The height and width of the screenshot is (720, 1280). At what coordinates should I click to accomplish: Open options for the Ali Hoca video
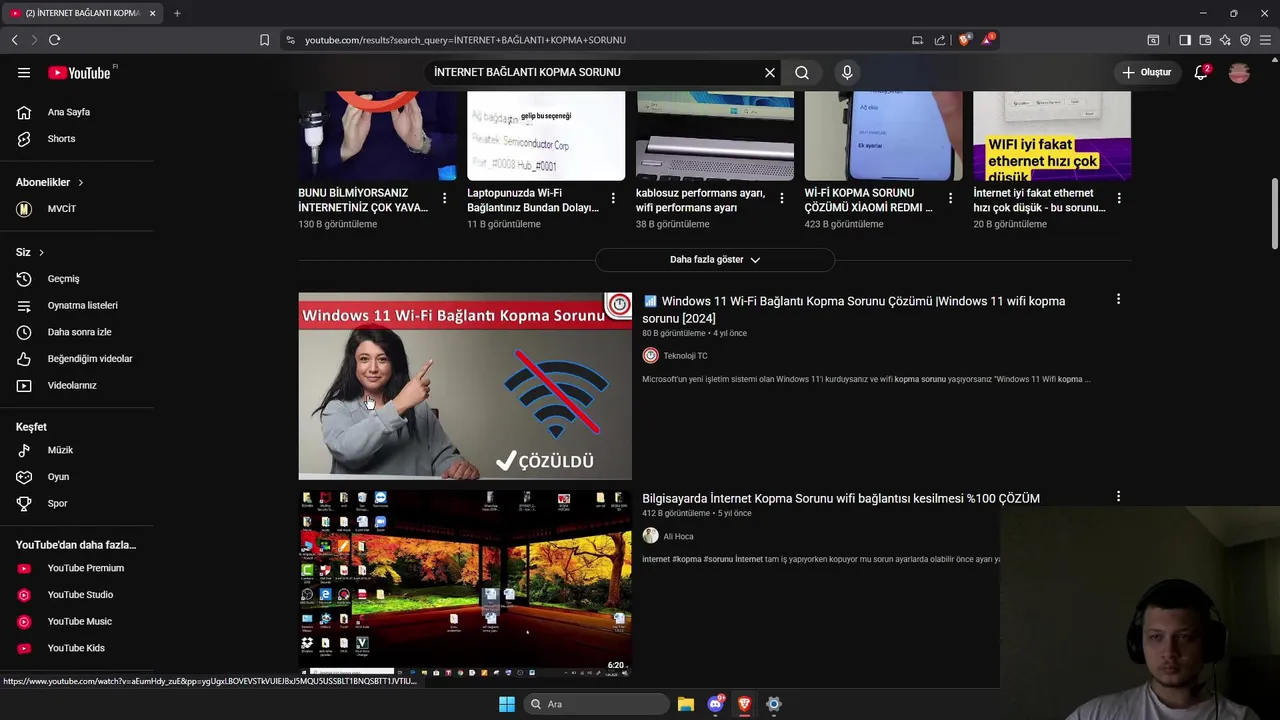tap(1118, 496)
